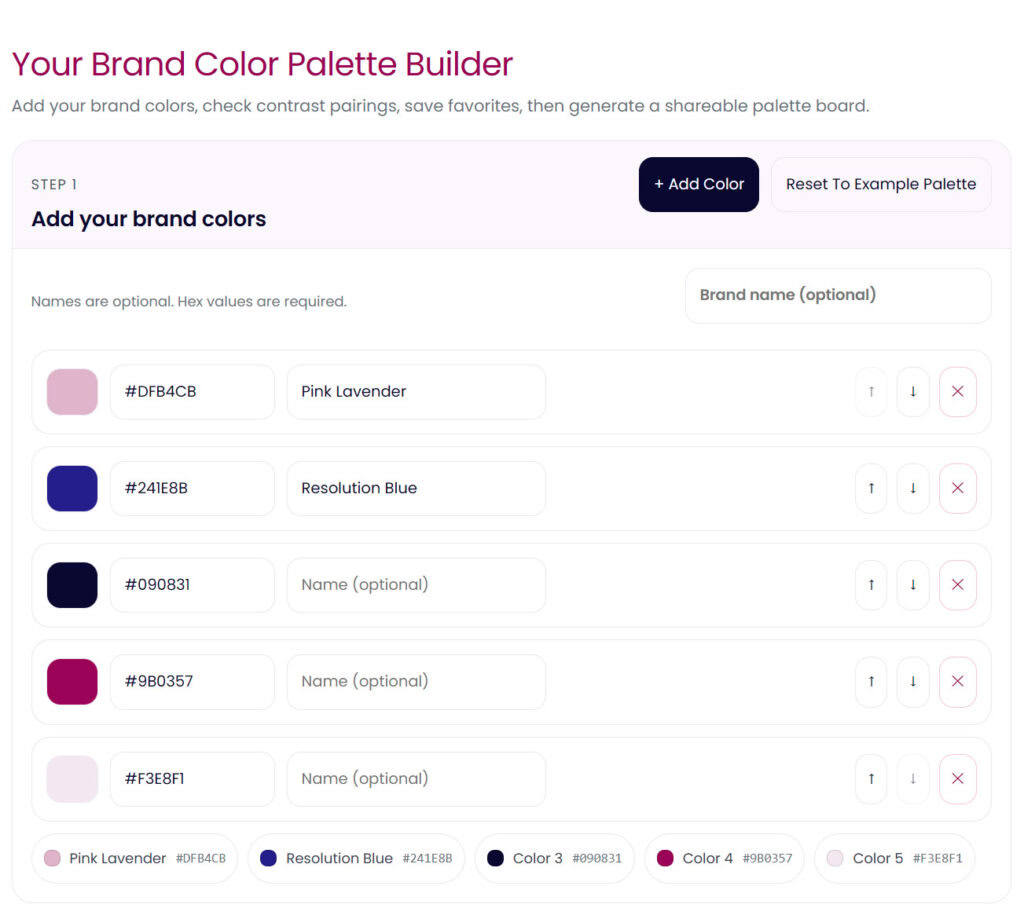Click the down arrow beside Resolution Blue
Viewport: 1024px width, 919px height.
(913, 488)
